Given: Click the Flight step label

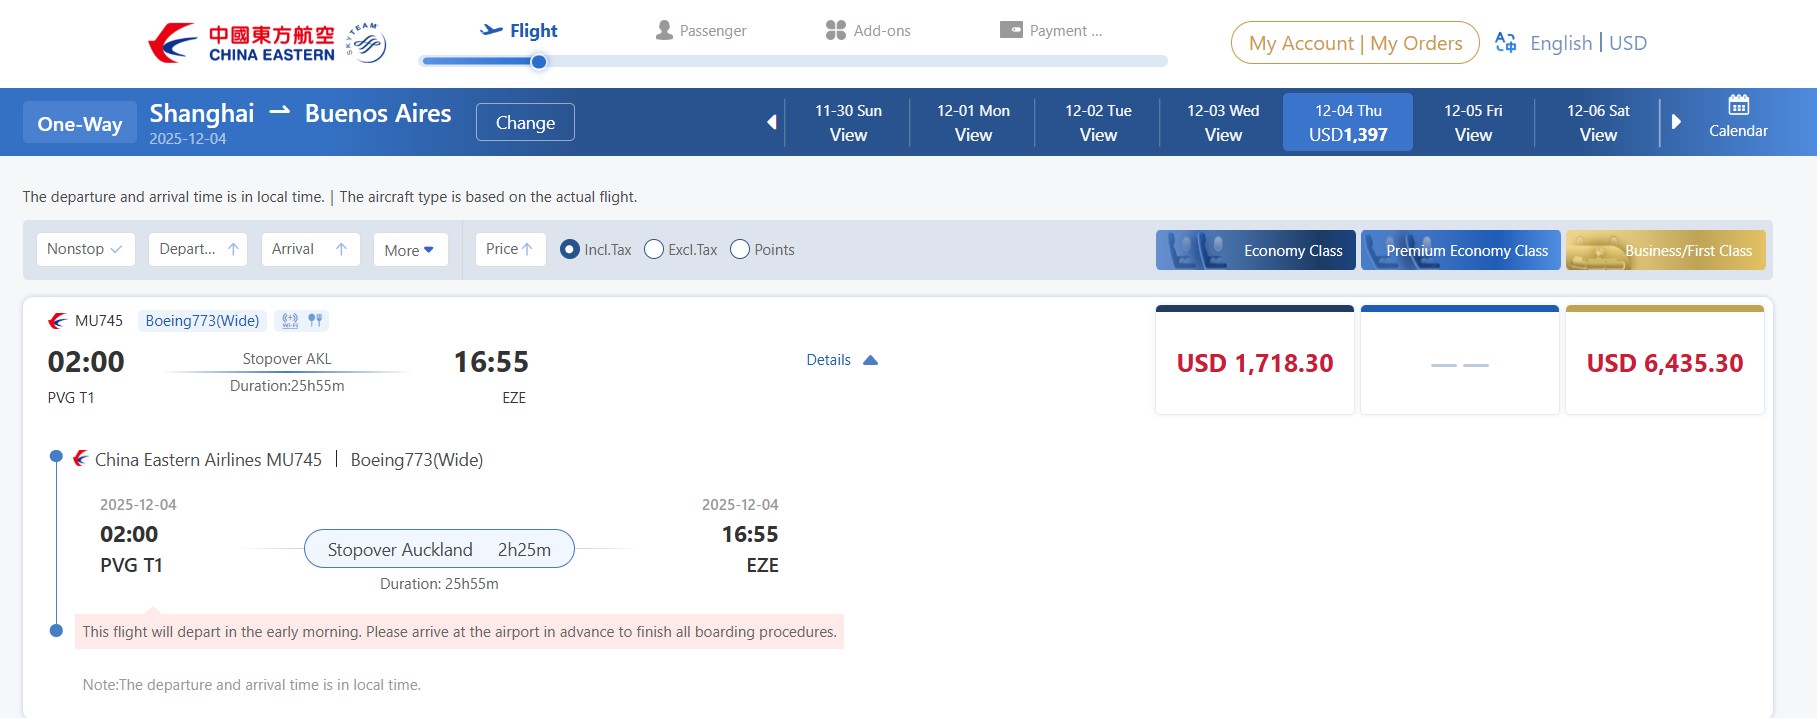Looking at the screenshot, I should pos(533,30).
